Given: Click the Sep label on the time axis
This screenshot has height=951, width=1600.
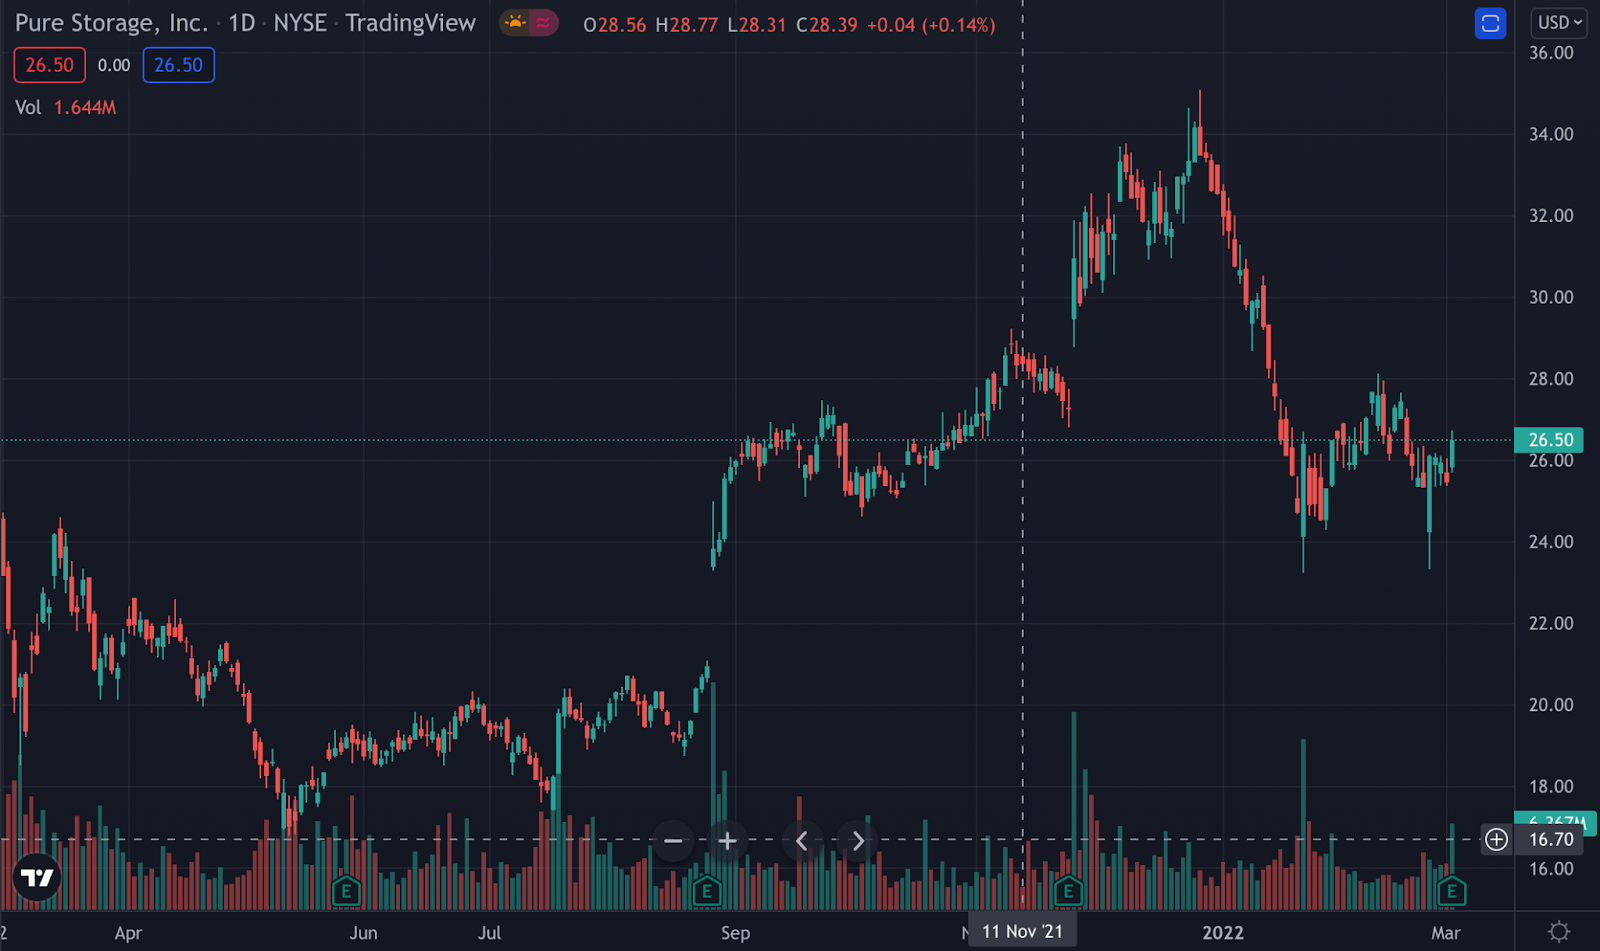Looking at the screenshot, I should (735, 933).
